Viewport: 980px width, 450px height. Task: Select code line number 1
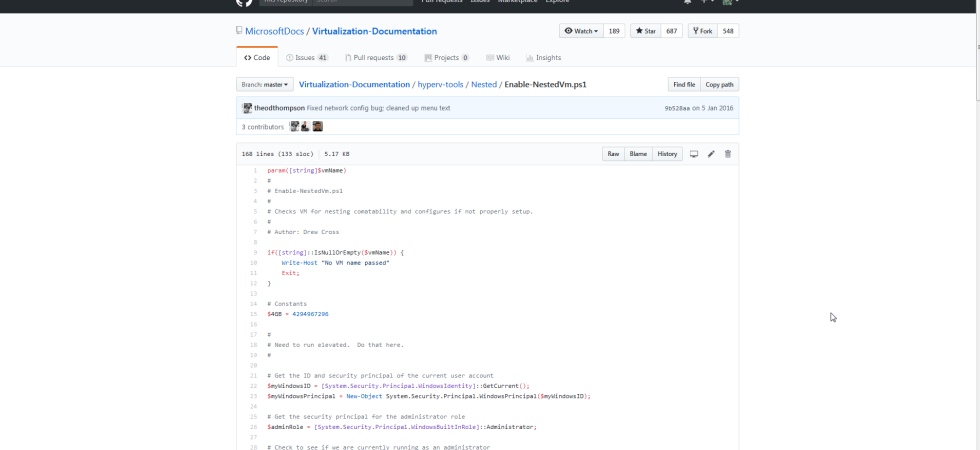point(254,170)
